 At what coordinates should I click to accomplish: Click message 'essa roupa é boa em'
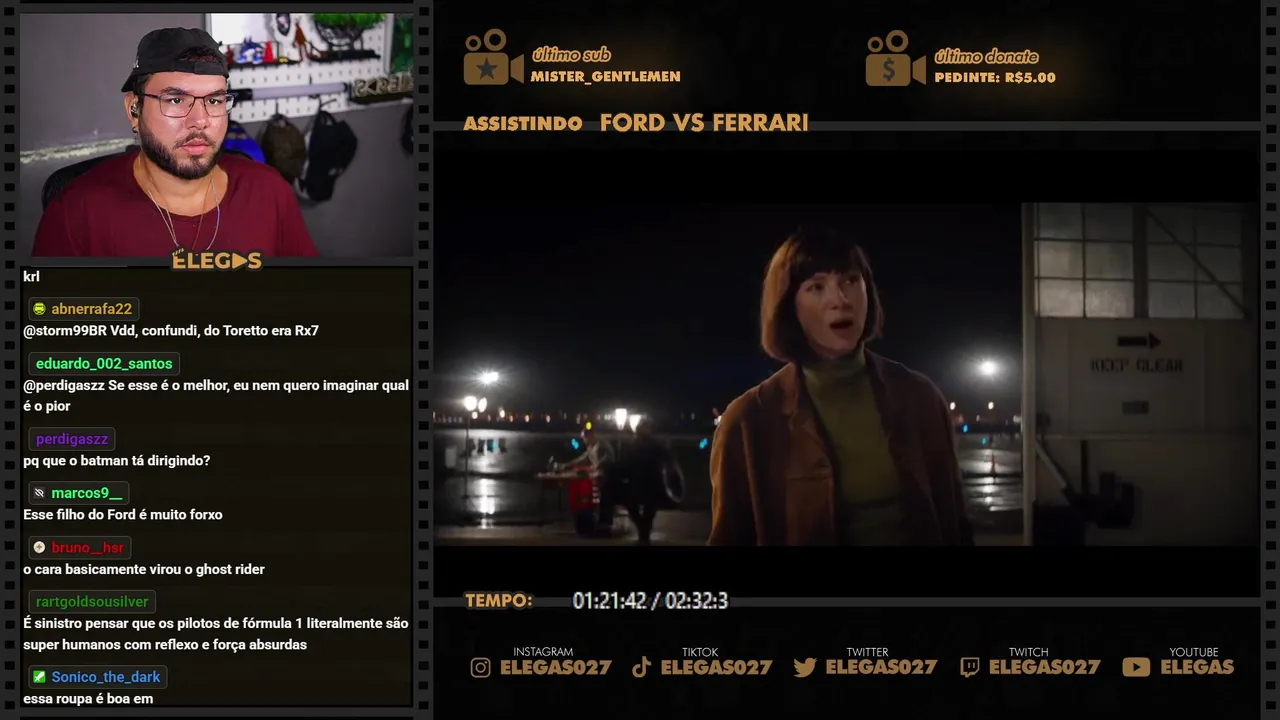pos(88,699)
